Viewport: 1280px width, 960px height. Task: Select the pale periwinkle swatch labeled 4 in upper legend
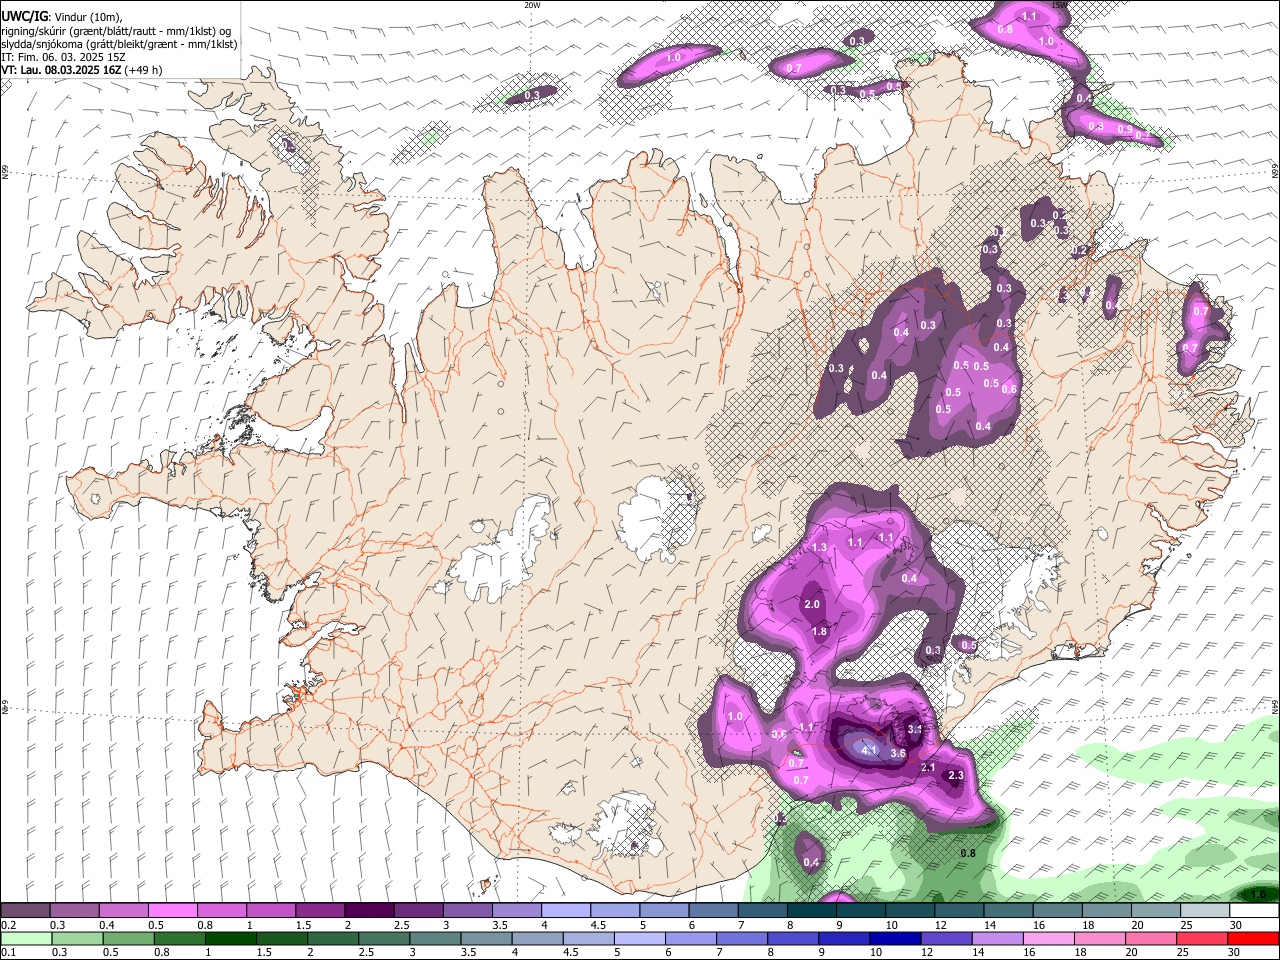[565, 911]
